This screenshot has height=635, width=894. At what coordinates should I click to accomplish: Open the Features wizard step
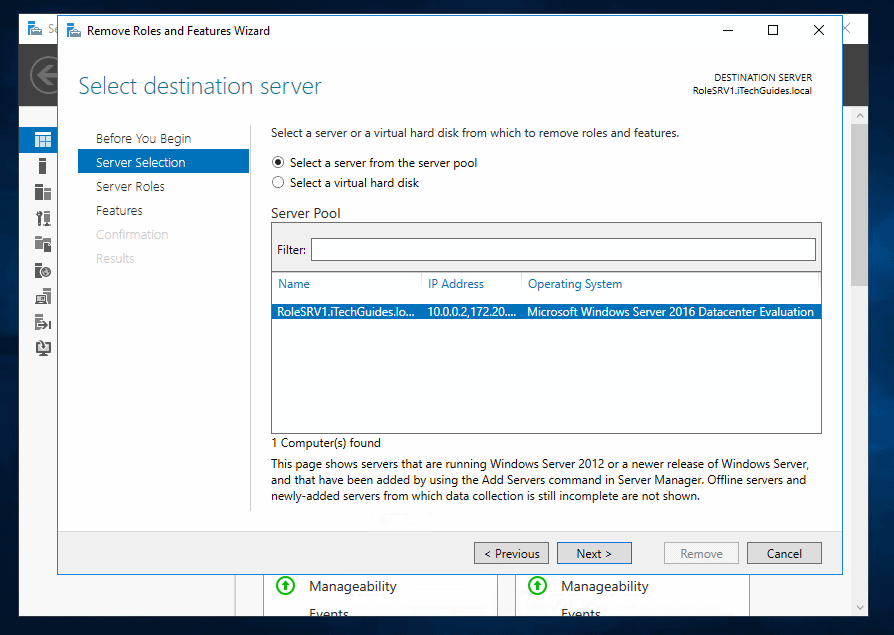pyautogui.click(x=119, y=210)
